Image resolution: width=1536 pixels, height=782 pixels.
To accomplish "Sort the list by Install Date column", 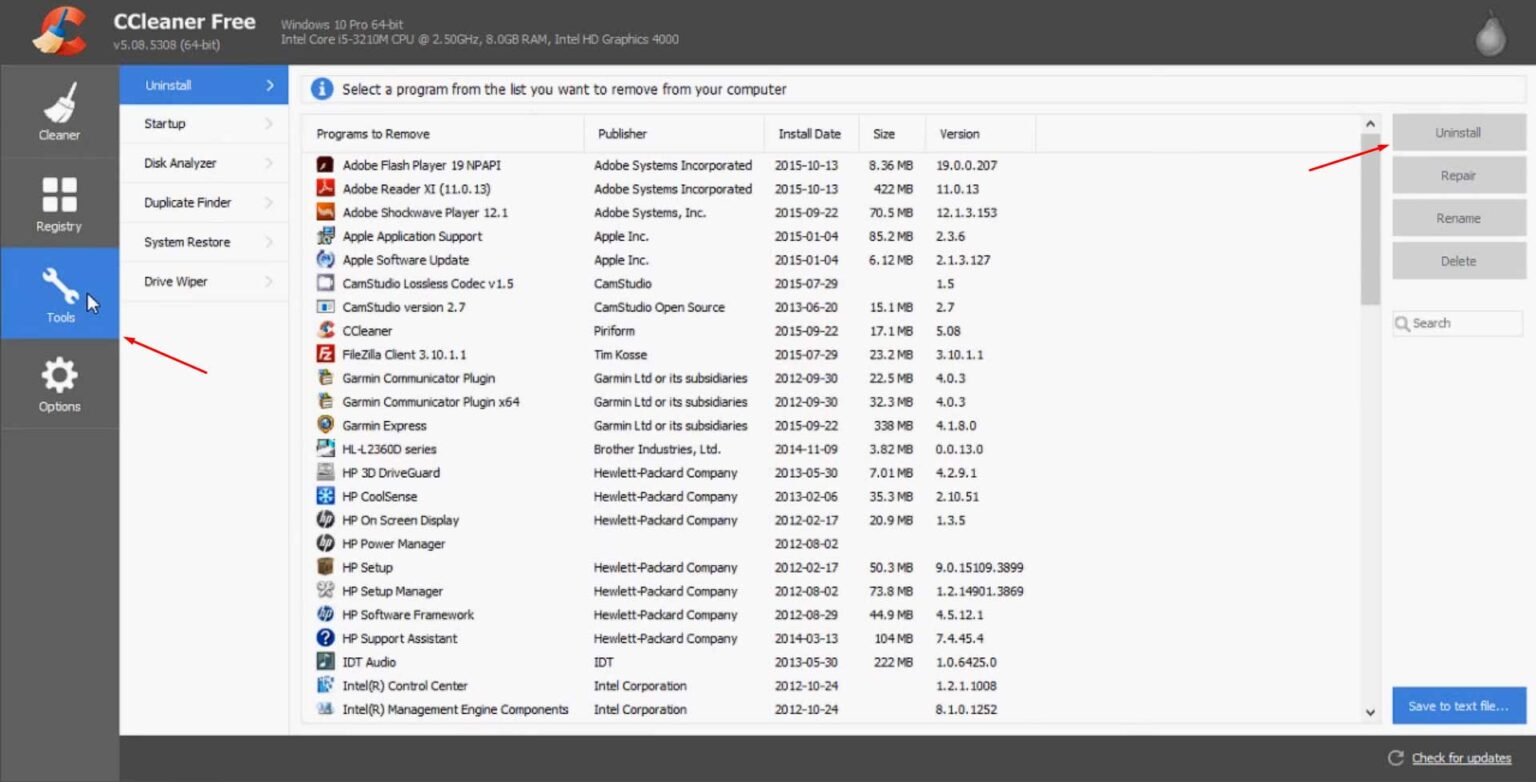I will tap(809, 134).
